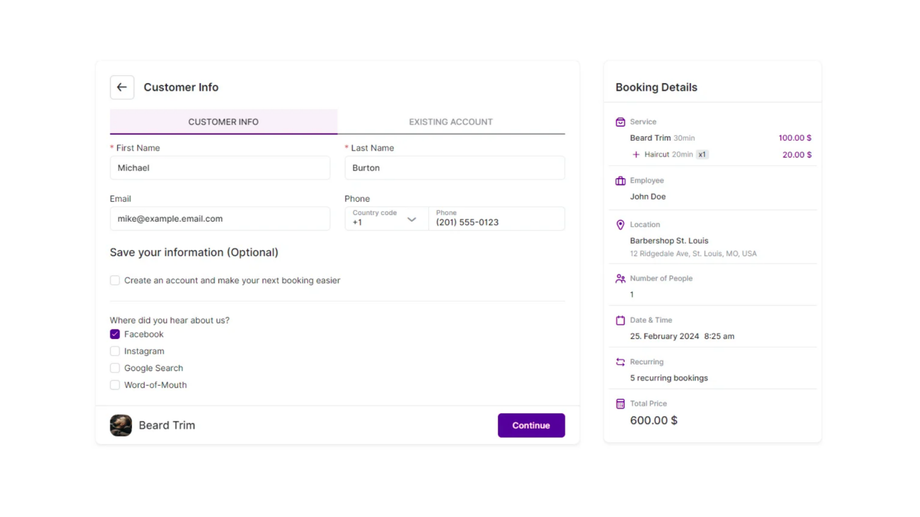Switch to the Existing Account tab
This screenshot has height=517, width=920.
(450, 122)
